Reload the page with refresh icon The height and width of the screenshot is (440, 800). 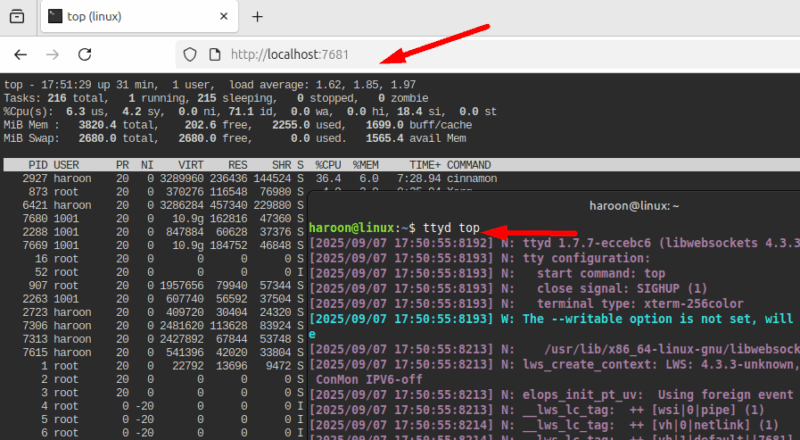[85, 55]
